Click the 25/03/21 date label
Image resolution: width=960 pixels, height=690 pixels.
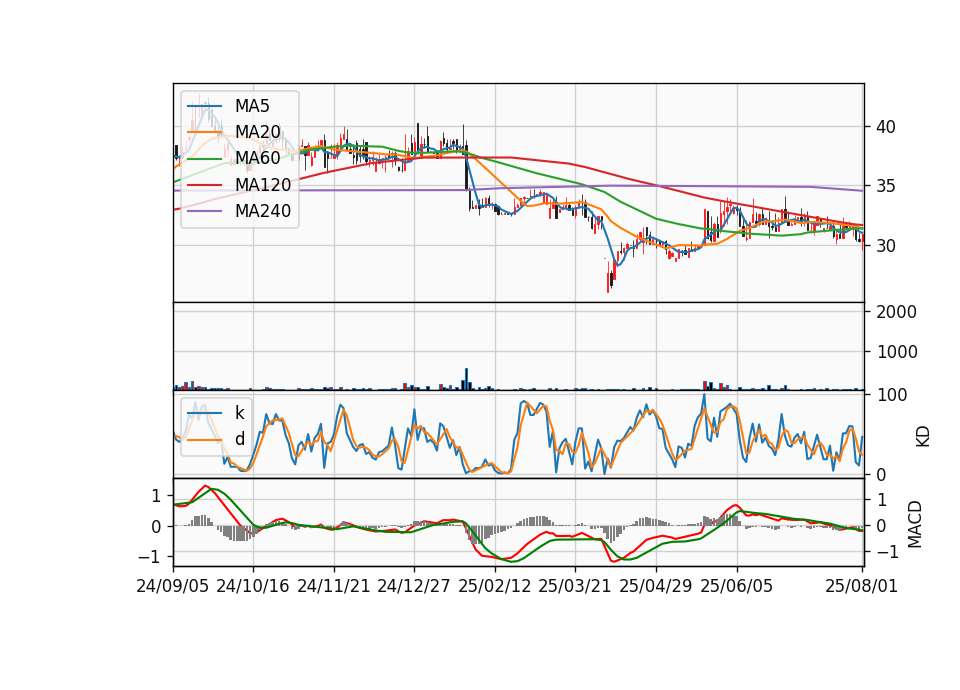[575, 586]
